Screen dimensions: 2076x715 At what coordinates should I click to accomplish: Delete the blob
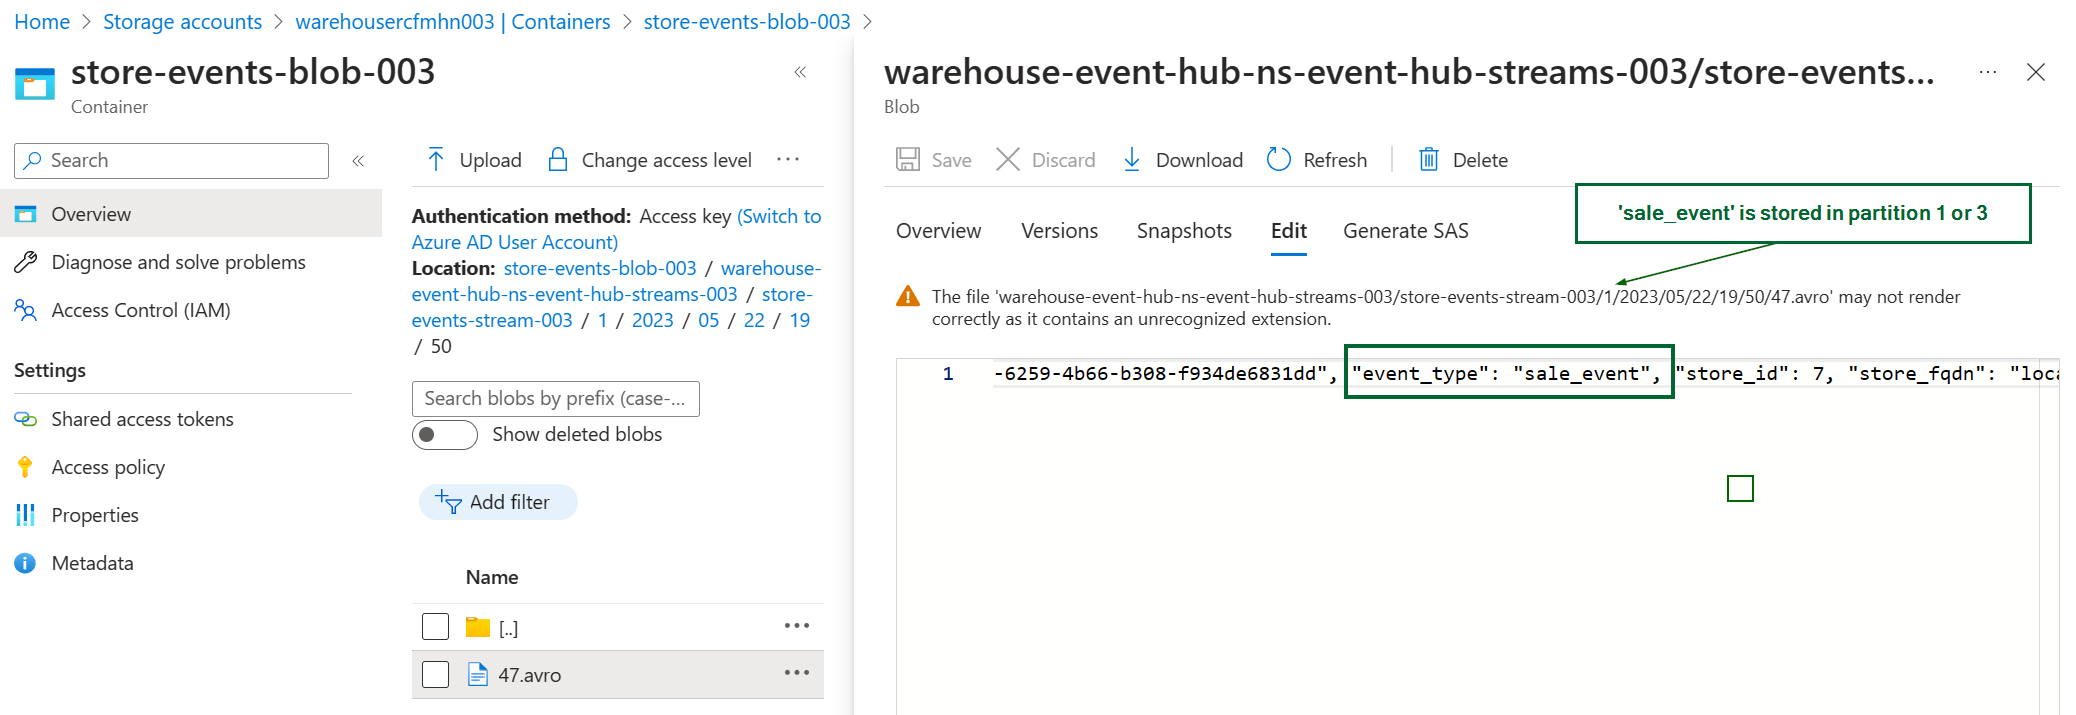tap(1463, 160)
